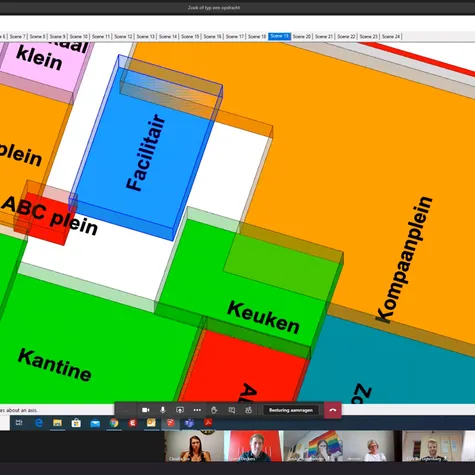Switch to the Scene 10 tab
Viewport: 475px width, 475px height.
79,36
